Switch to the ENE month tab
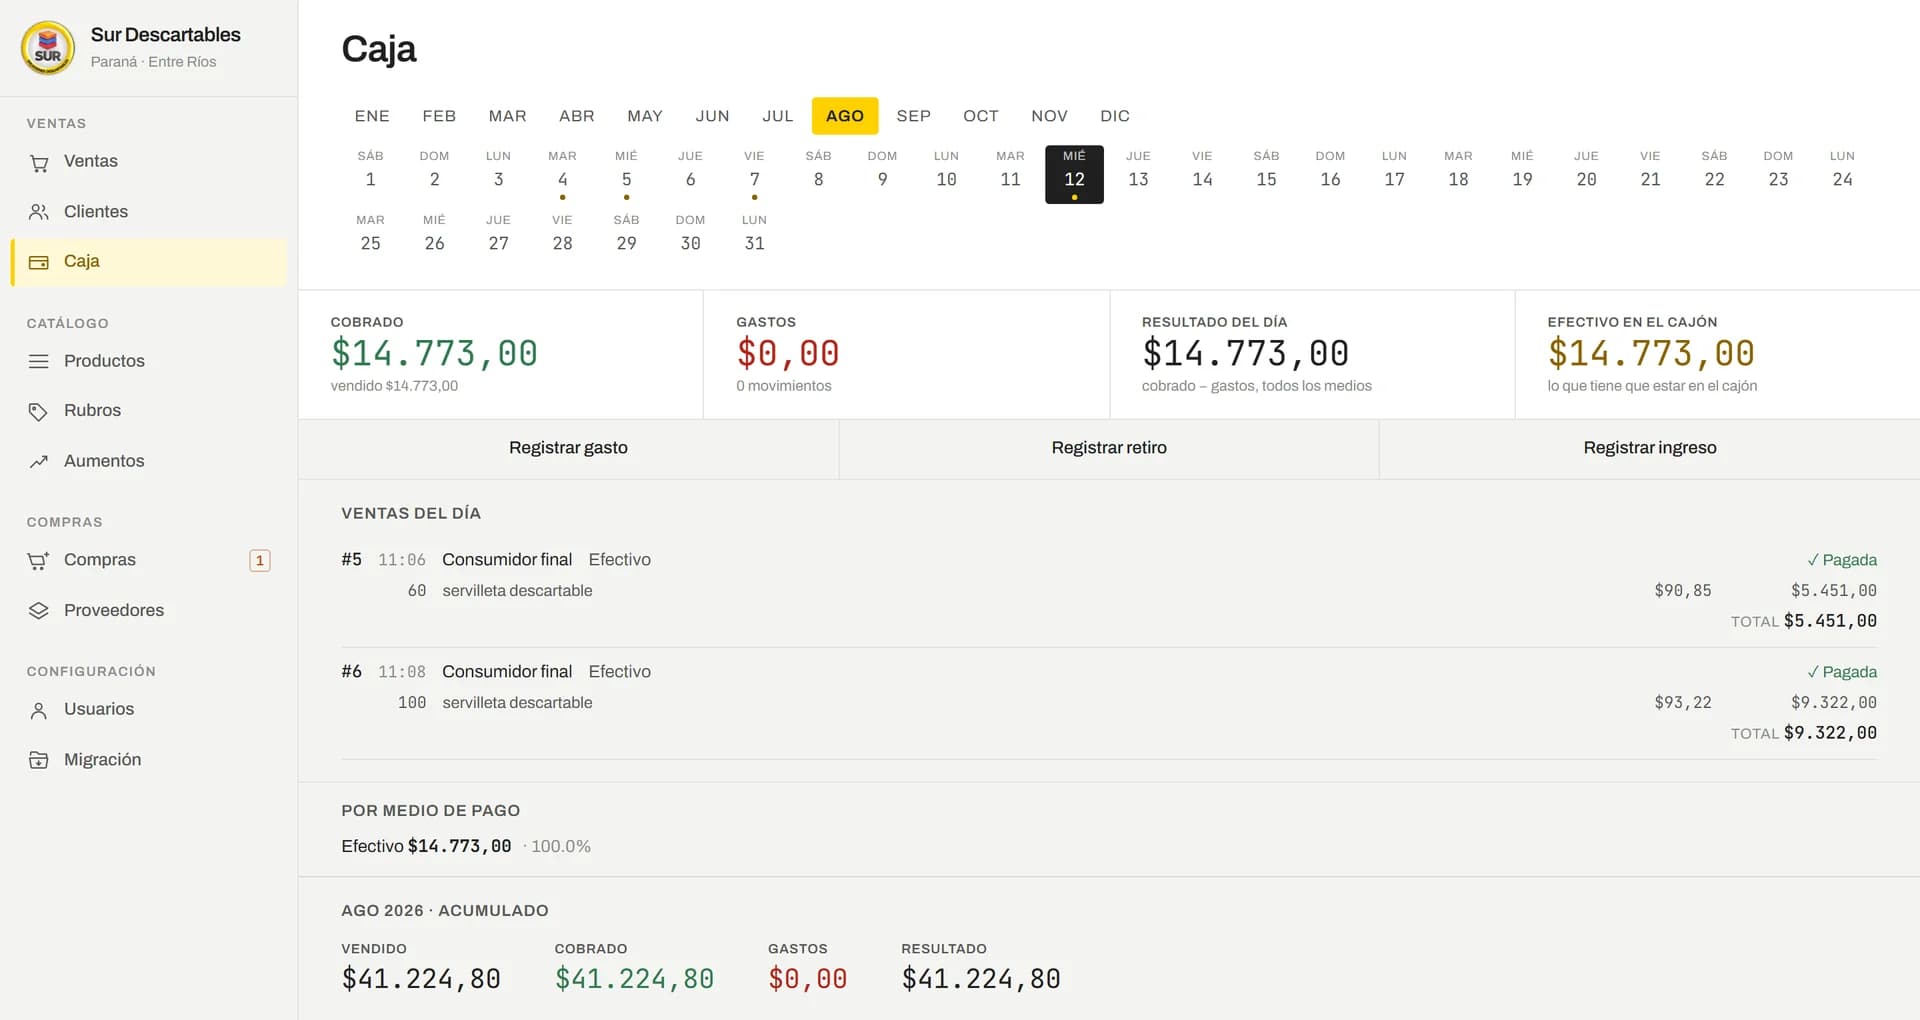 coord(372,116)
